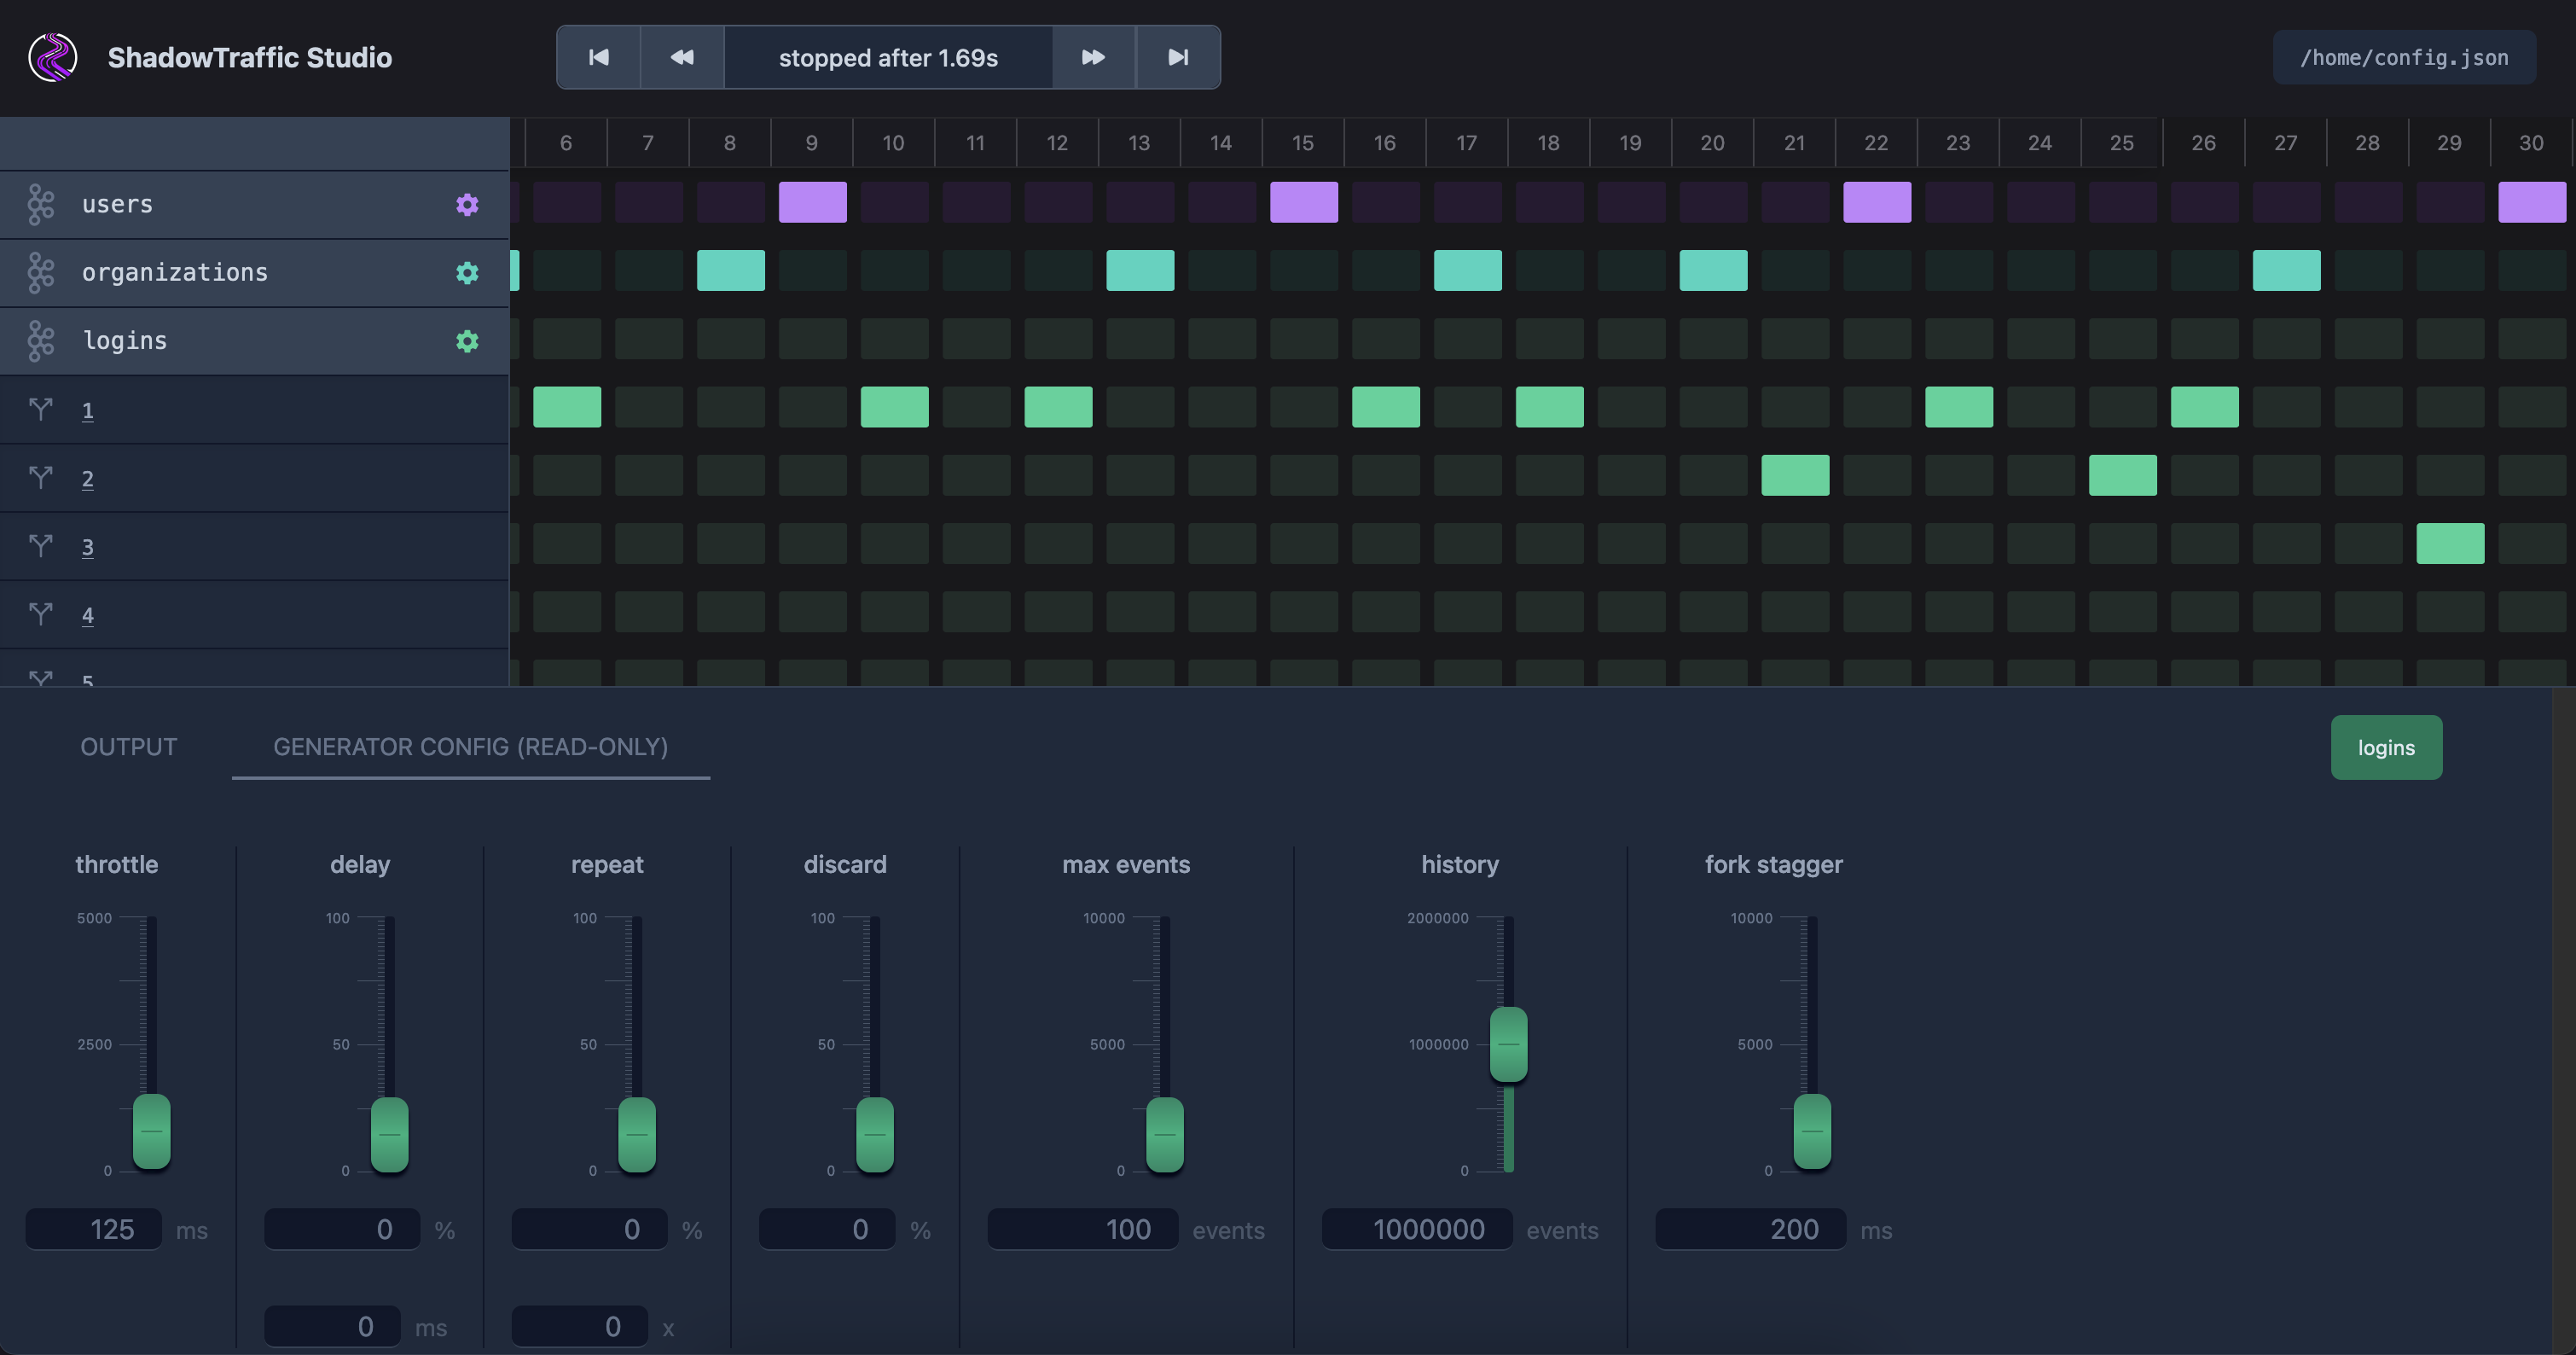Click the fork icon for fork 4
2576x1355 pixels.
pyautogui.click(x=41, y=613)
